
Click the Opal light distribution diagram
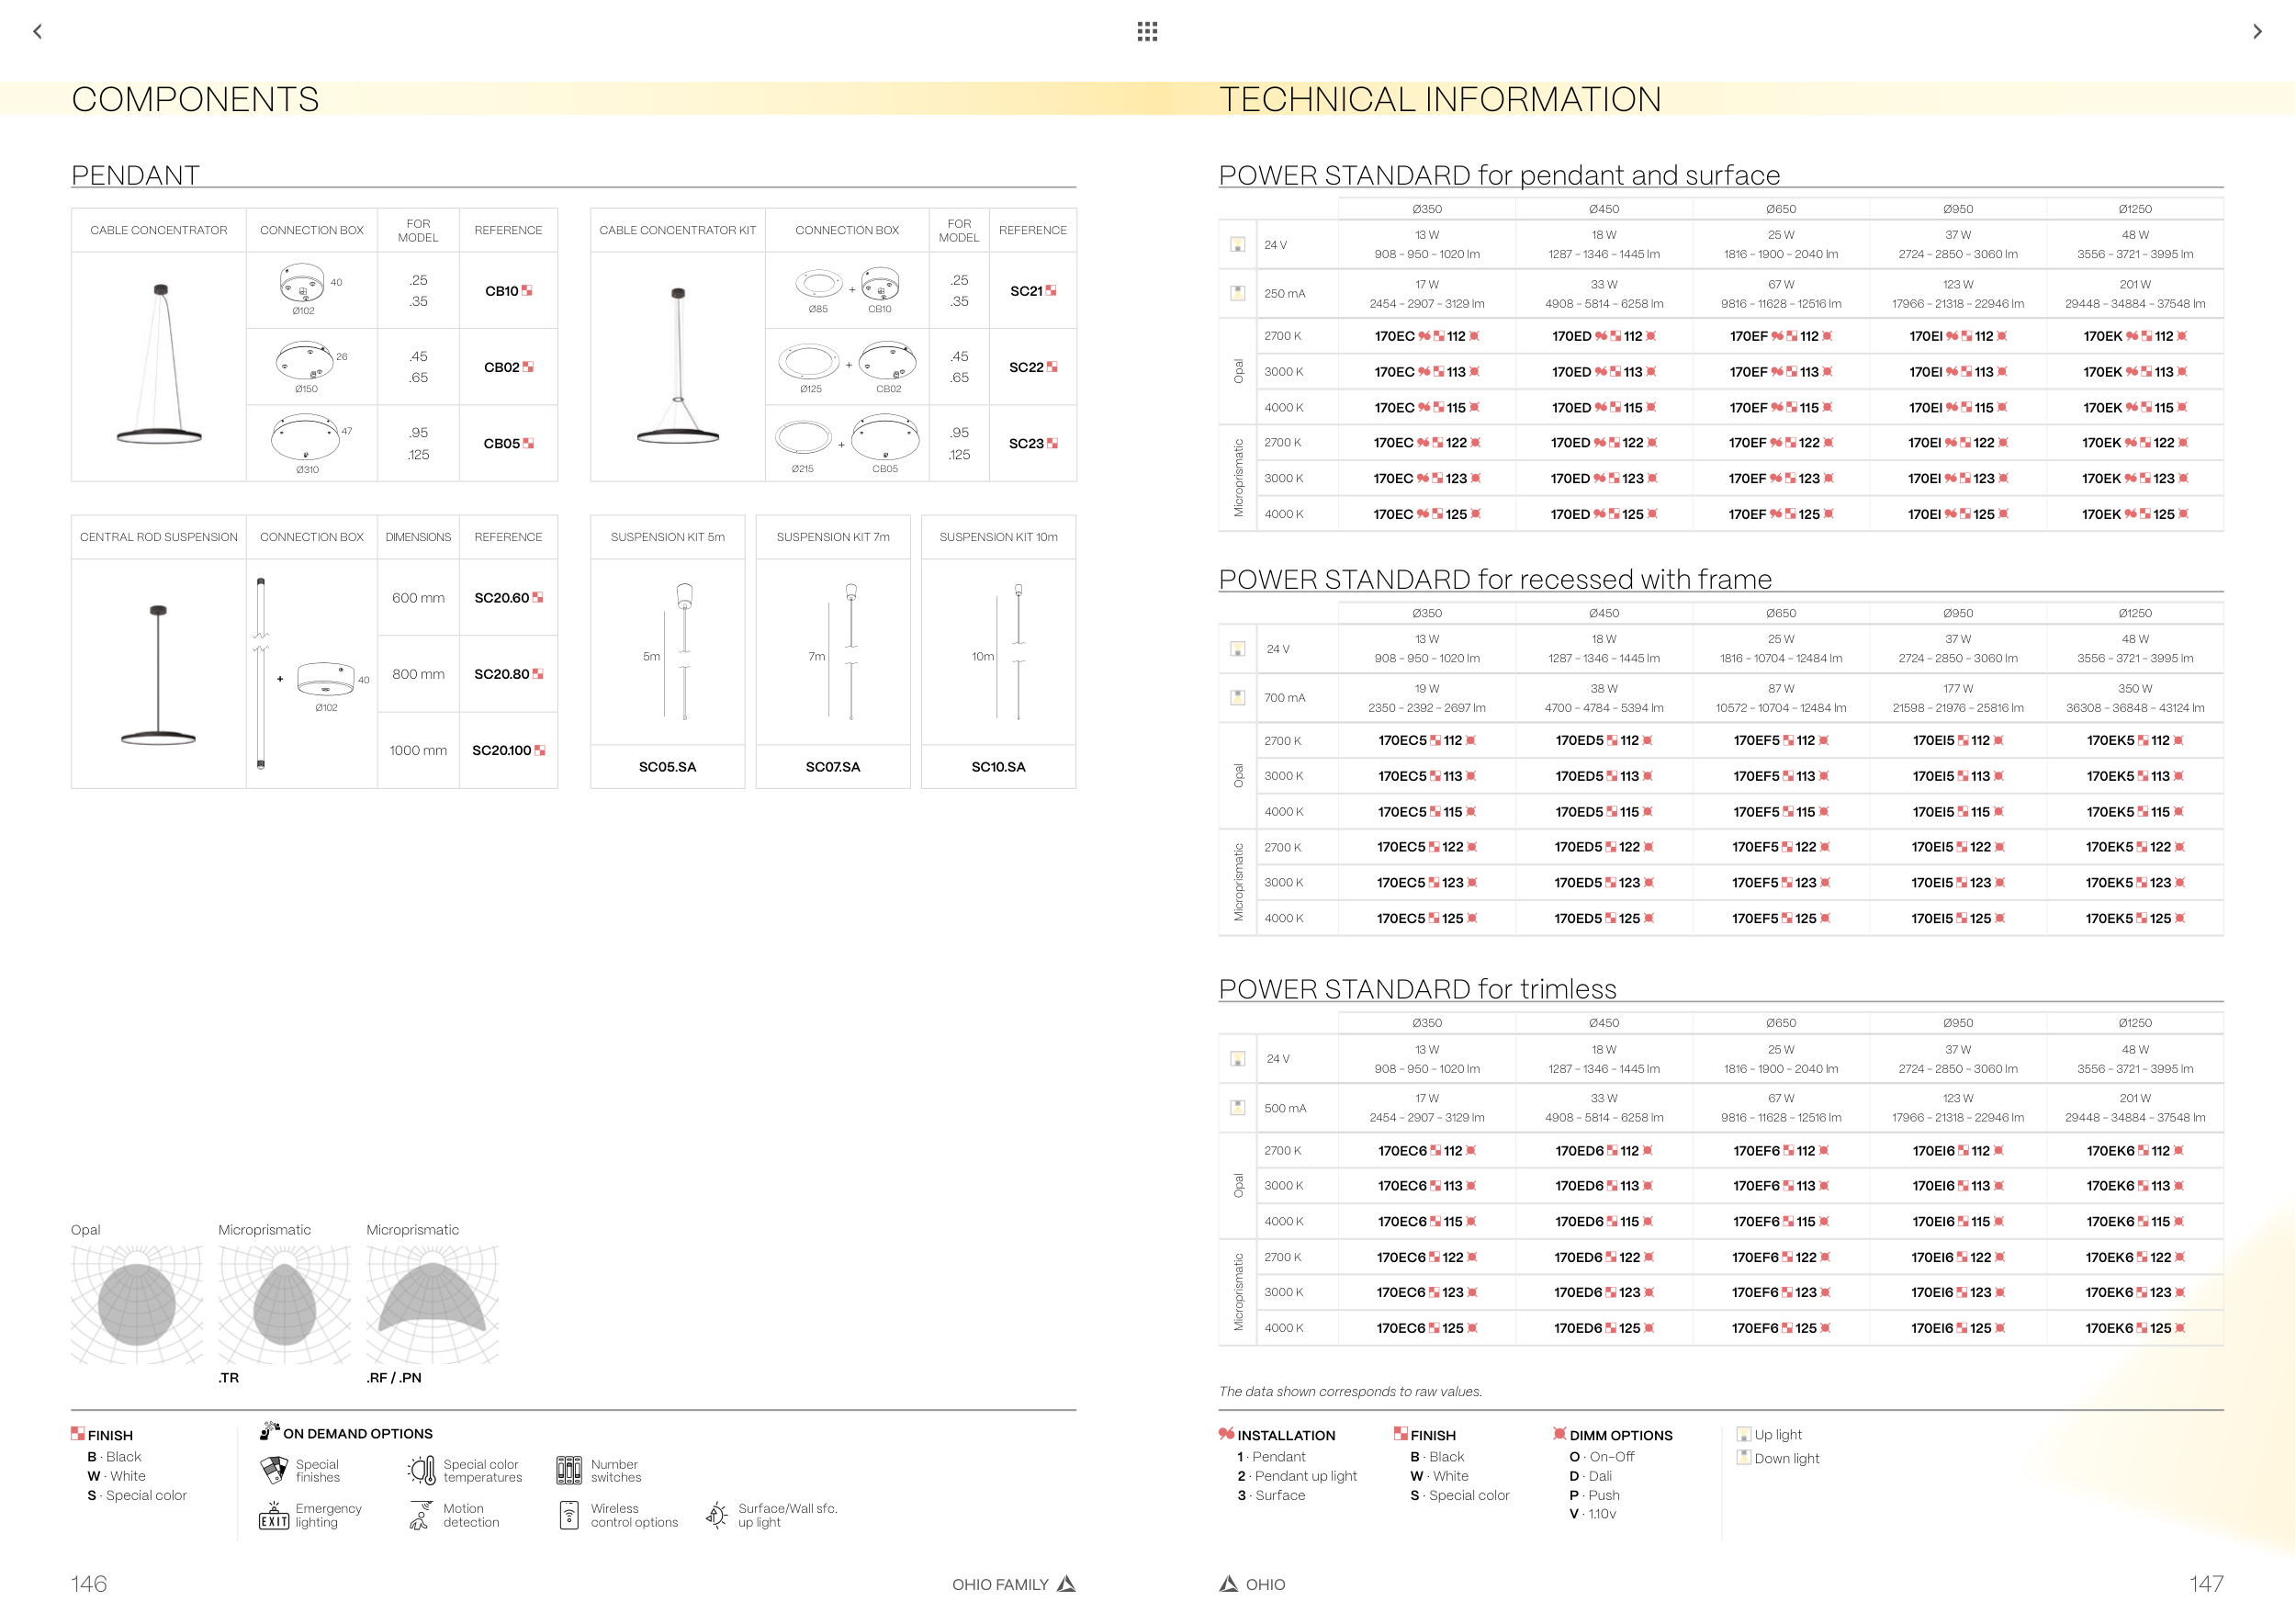[x=136, y=1304]
